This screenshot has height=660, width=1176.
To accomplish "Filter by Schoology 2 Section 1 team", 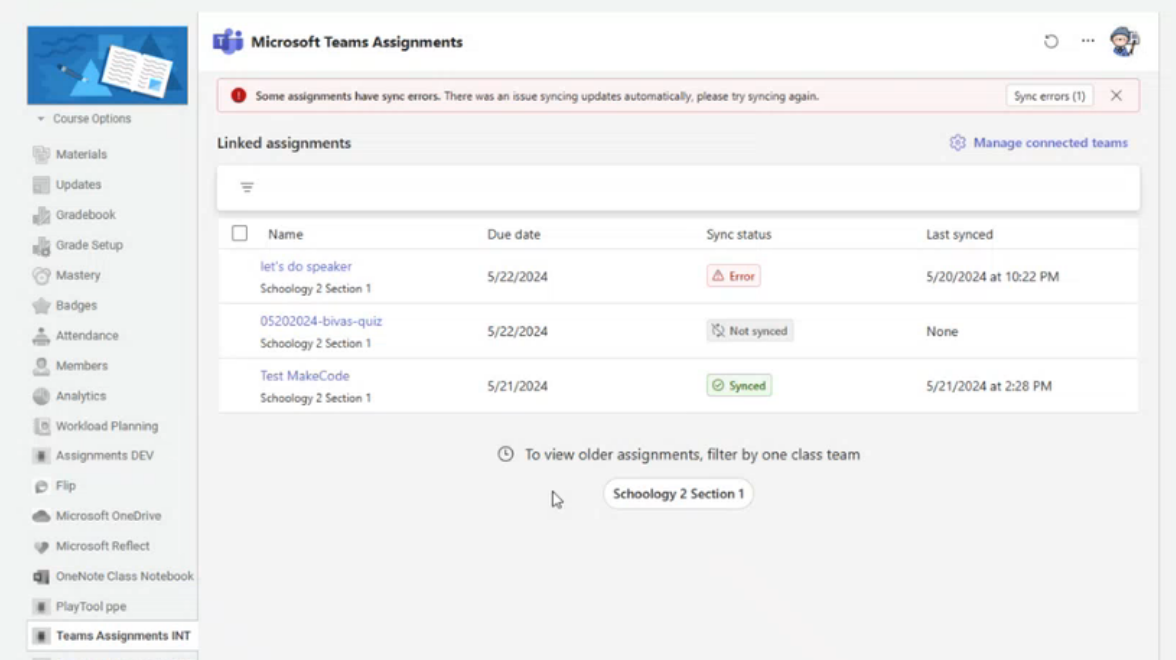I will [x=678, y=494].
